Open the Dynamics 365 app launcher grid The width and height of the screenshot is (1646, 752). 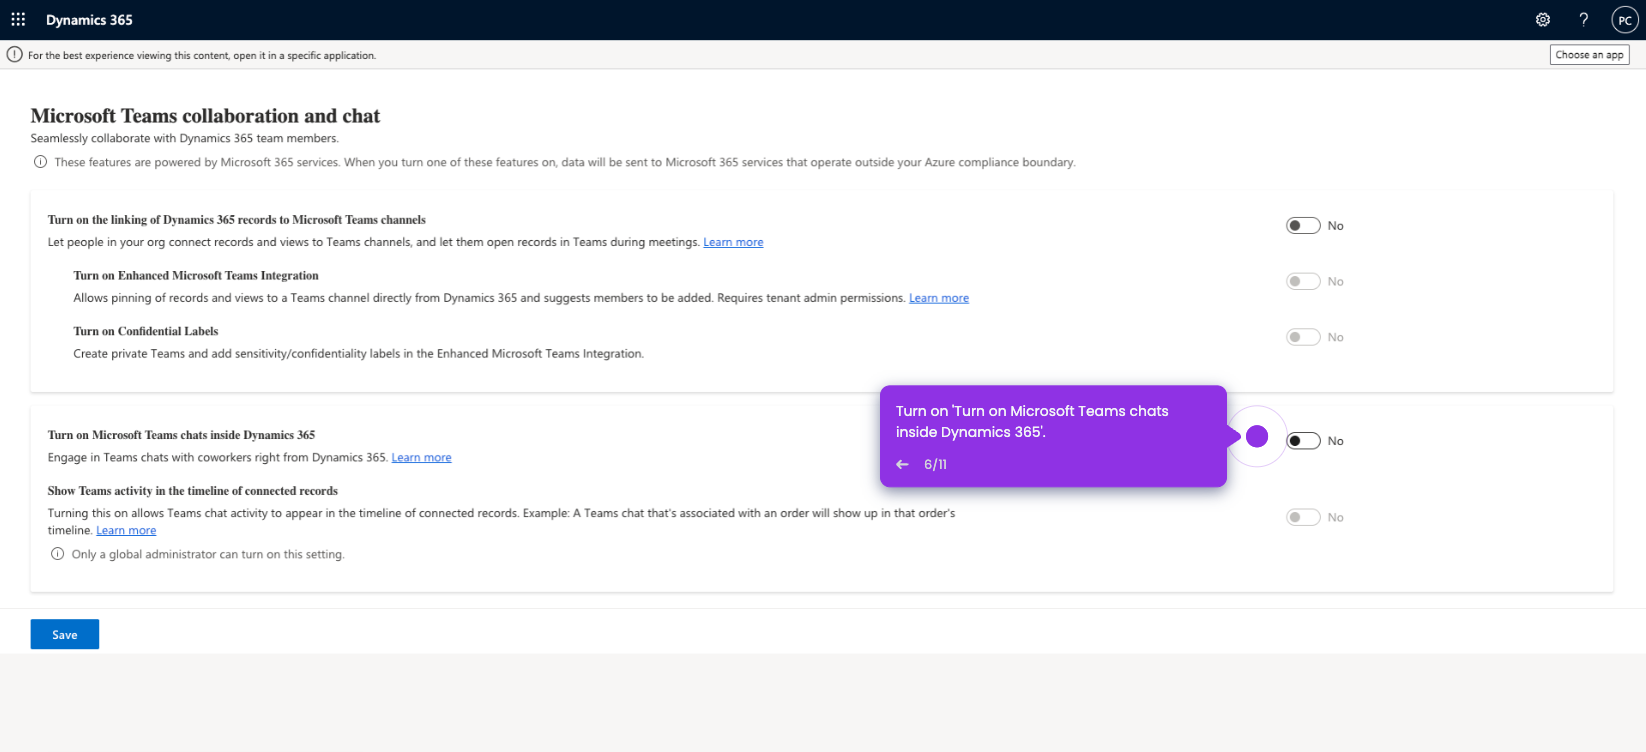[x=18, y=19]
